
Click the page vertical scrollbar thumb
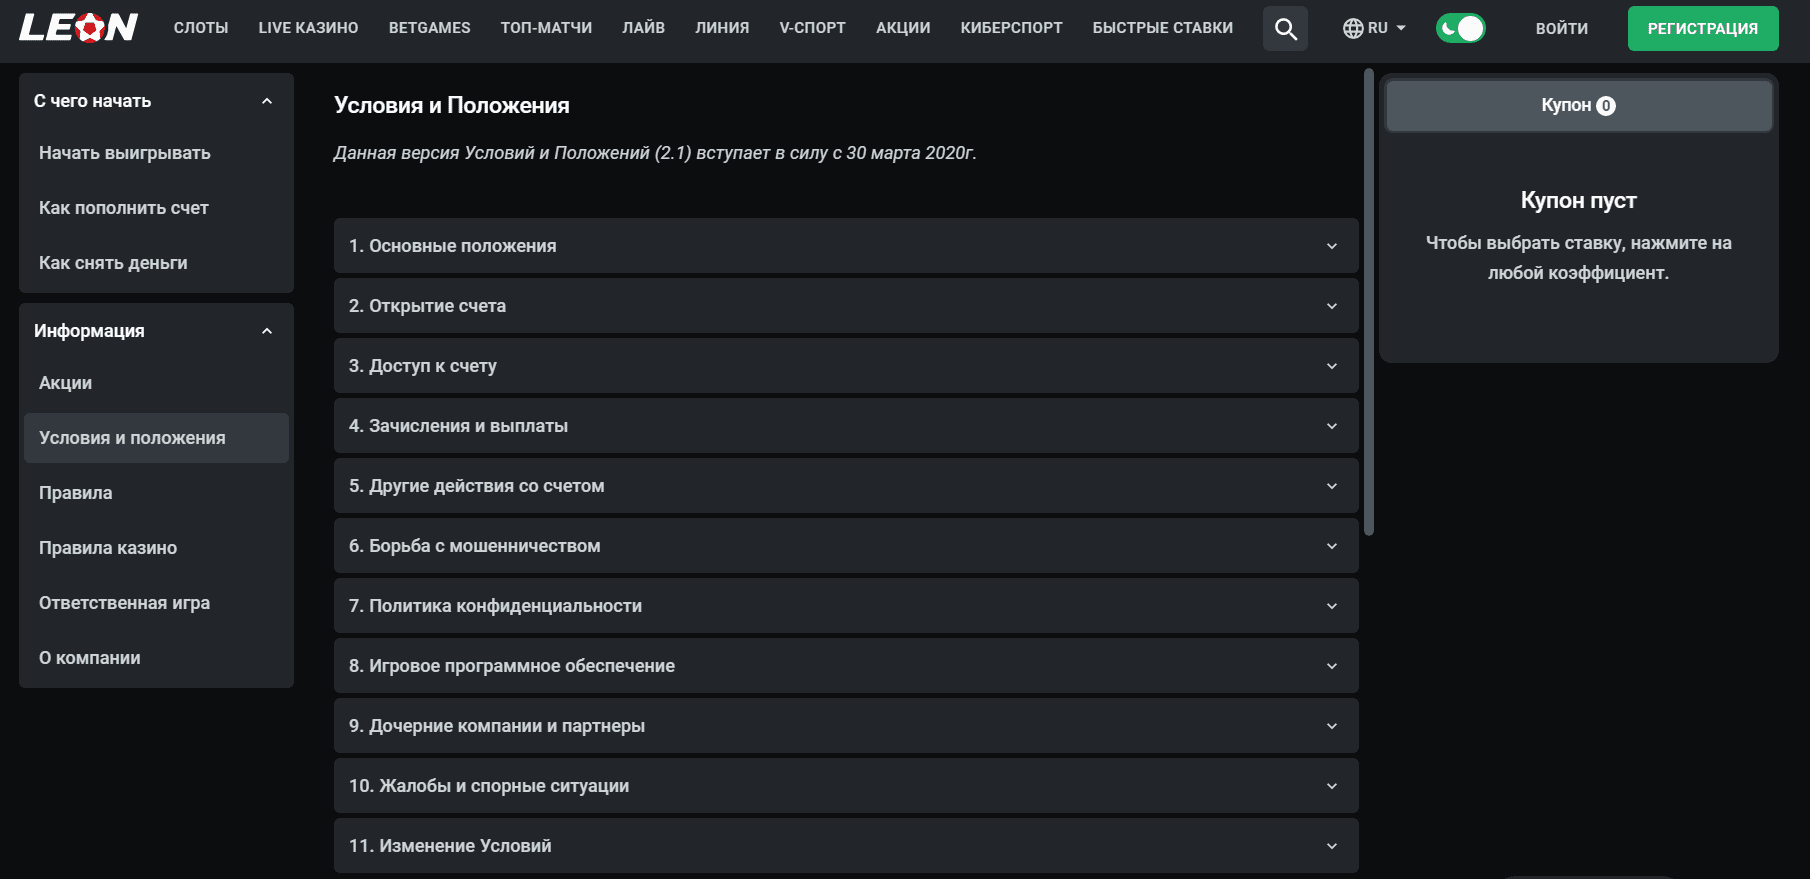coord(1369,302)
